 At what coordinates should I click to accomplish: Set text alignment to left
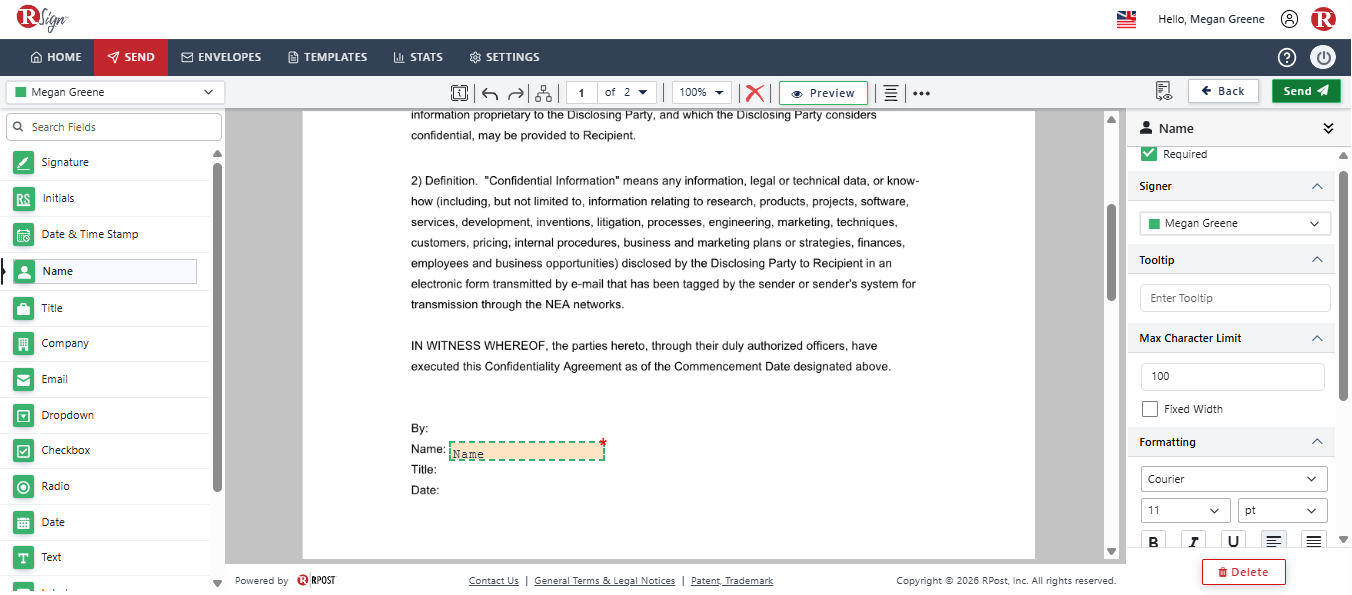pos(1274,541)
